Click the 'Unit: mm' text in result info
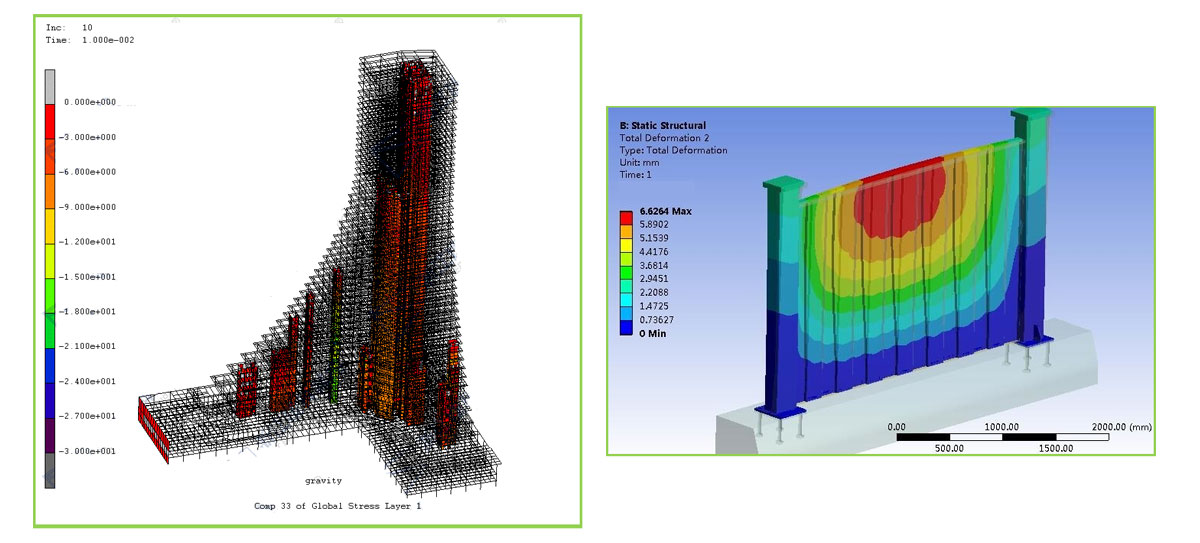Image resolution: width=1200 pixels, height=543 pixels. (643, 162)
